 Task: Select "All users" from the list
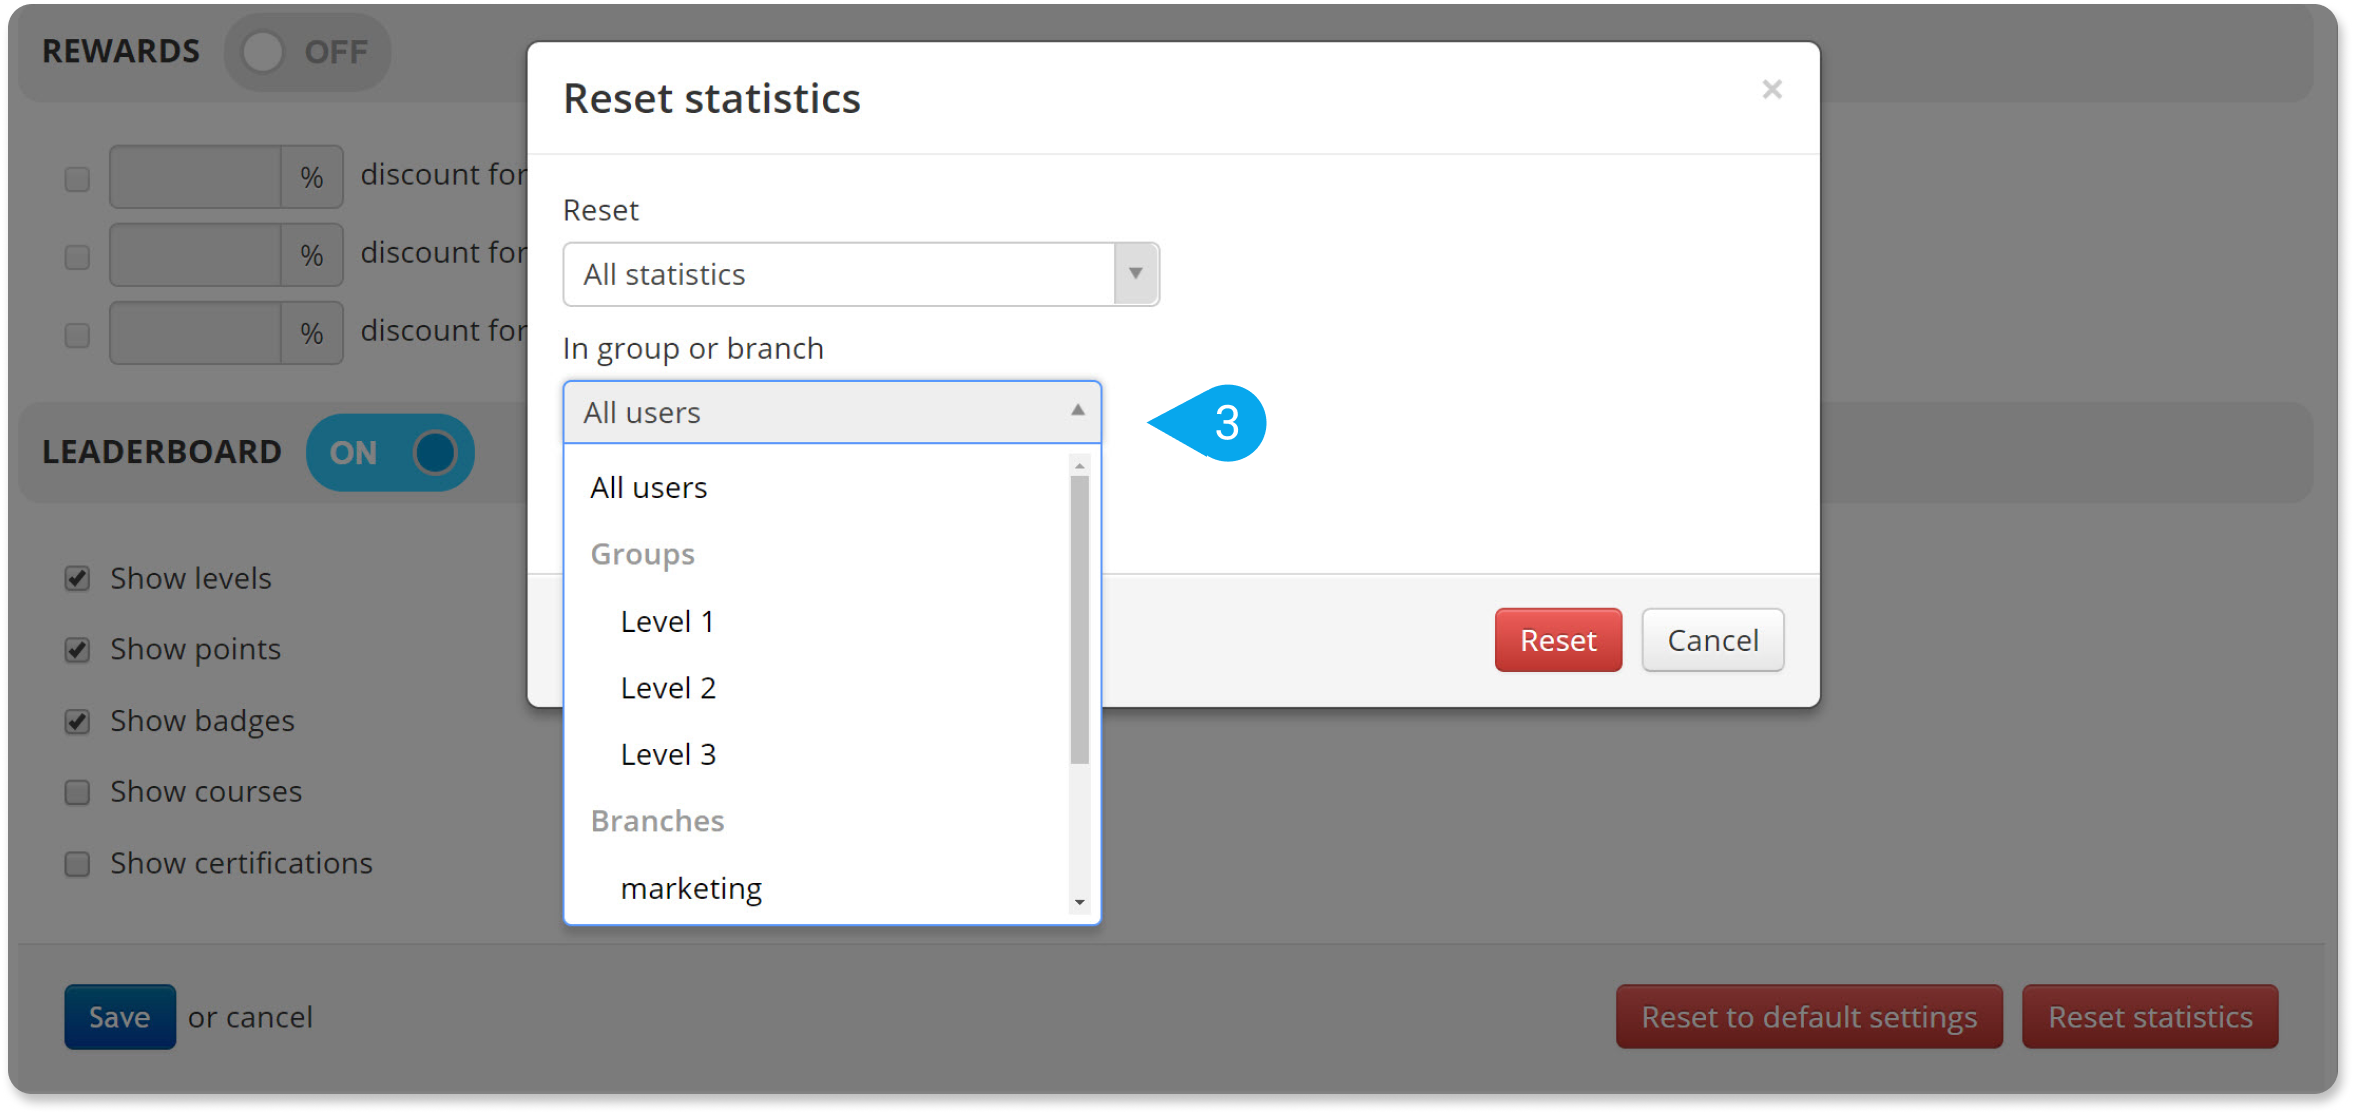(648, 487)
